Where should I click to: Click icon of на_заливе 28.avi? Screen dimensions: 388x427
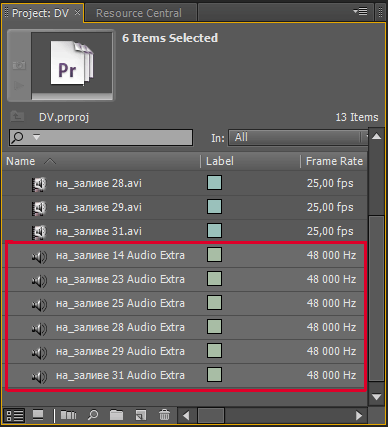click(x=39, y=184)
